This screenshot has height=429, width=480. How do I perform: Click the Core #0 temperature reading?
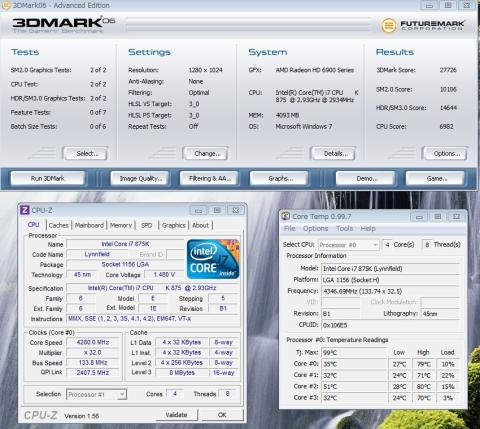[354, 364]
